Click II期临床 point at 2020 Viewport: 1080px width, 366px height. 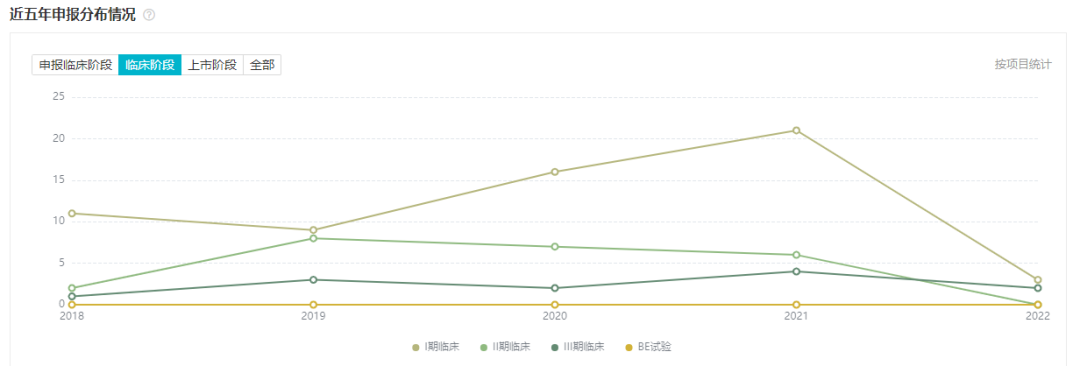[x=554, y=247]
